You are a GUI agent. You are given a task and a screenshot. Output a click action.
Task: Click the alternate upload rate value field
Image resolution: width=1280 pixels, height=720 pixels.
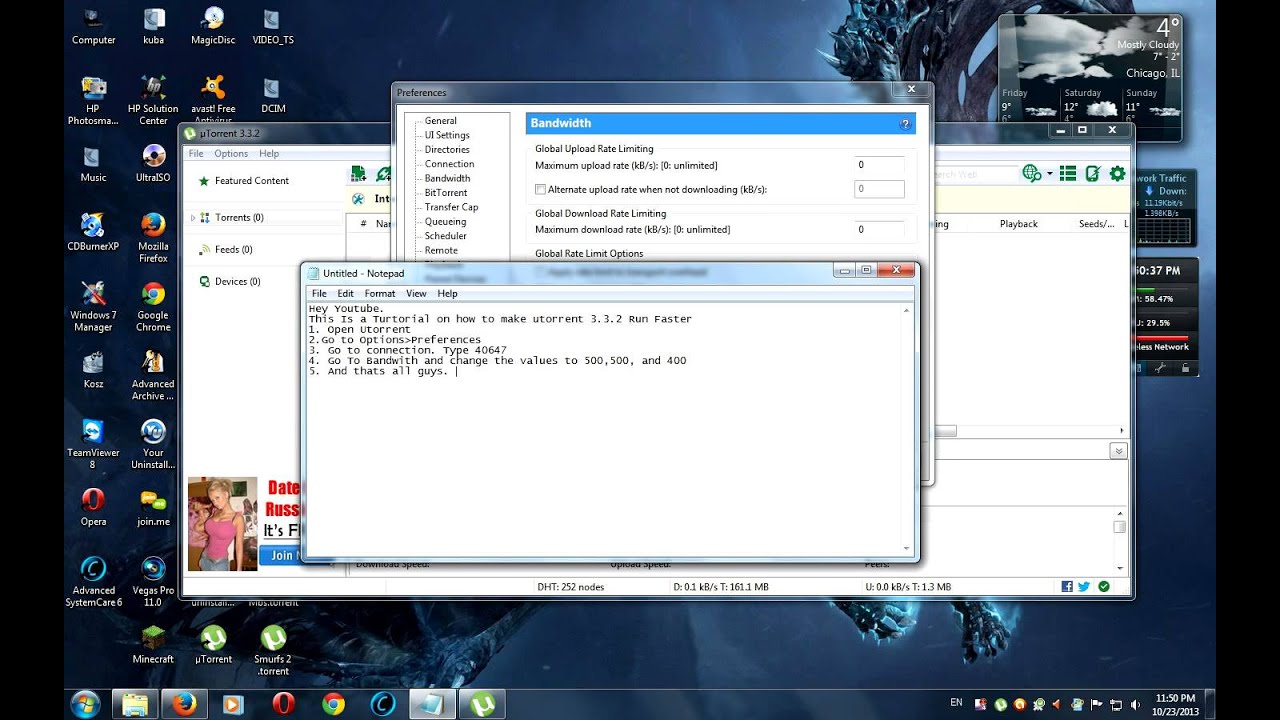879,189
